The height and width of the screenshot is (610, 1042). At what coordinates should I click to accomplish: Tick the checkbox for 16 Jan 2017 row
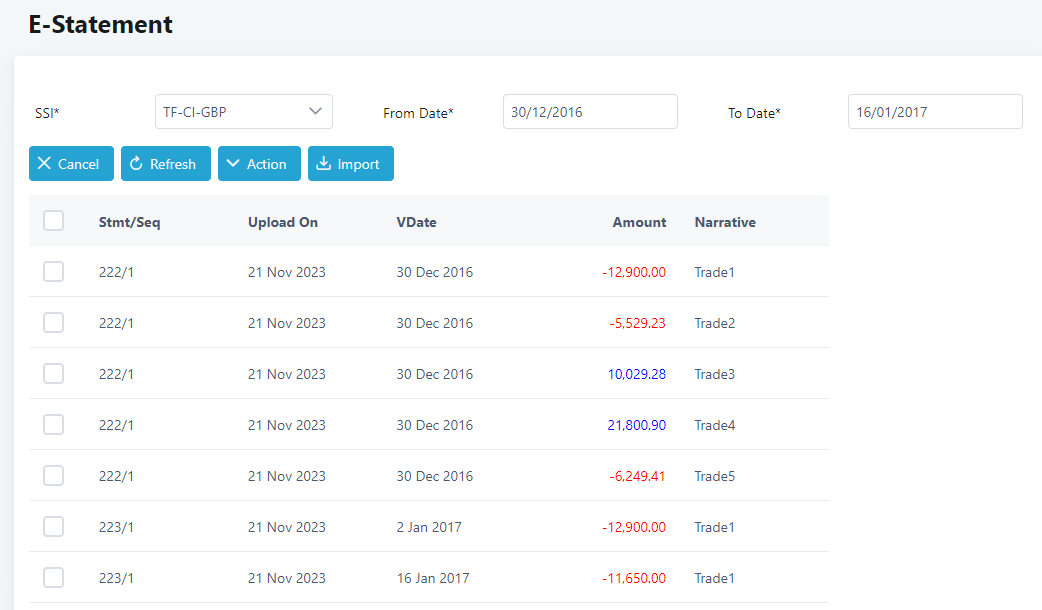click(x=54, y=578)
